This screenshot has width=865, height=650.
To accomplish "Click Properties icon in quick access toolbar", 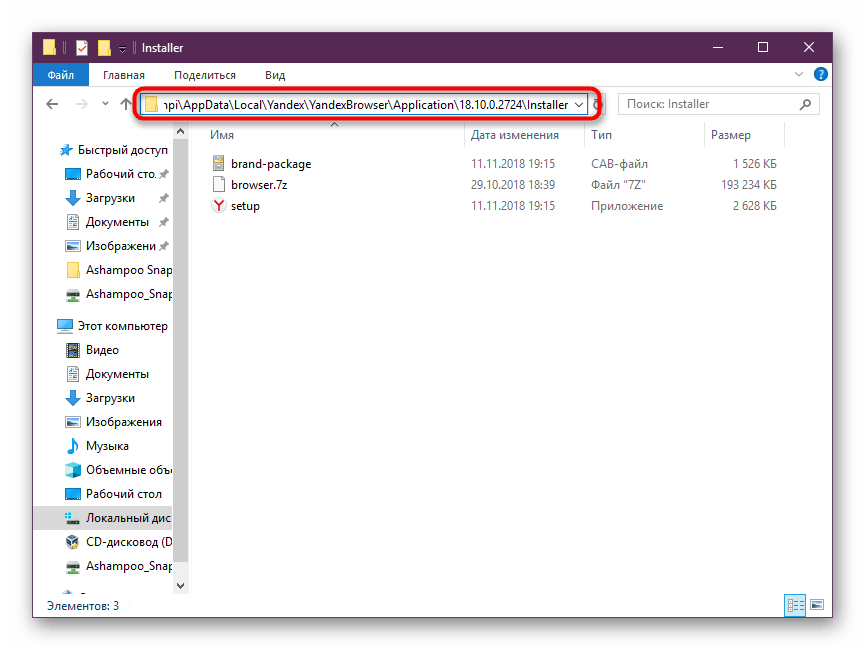I will pos(82,48).
